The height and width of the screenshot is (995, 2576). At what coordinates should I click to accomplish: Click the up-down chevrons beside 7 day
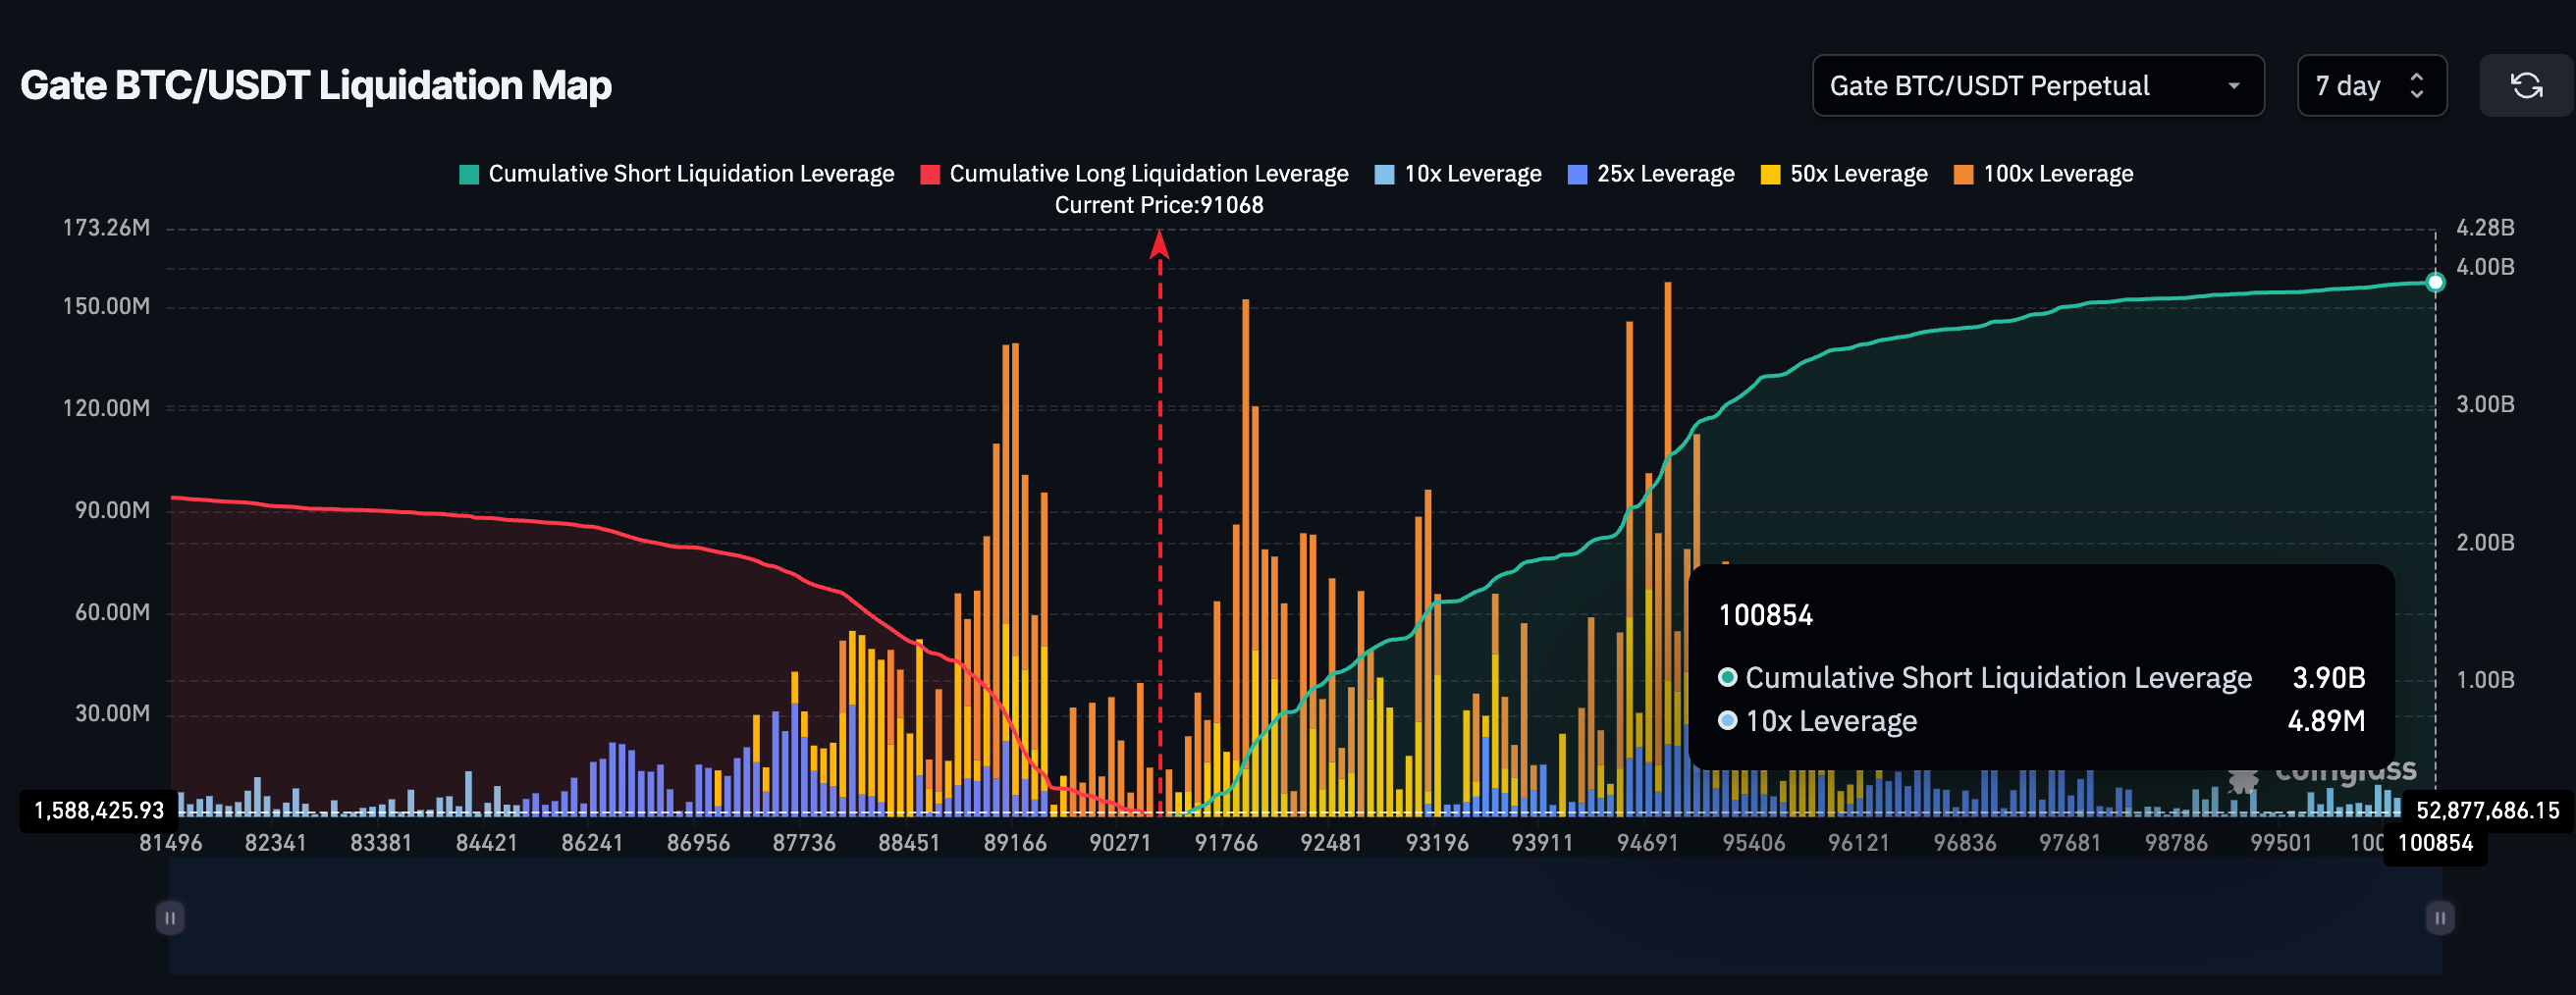point(2417,86)
